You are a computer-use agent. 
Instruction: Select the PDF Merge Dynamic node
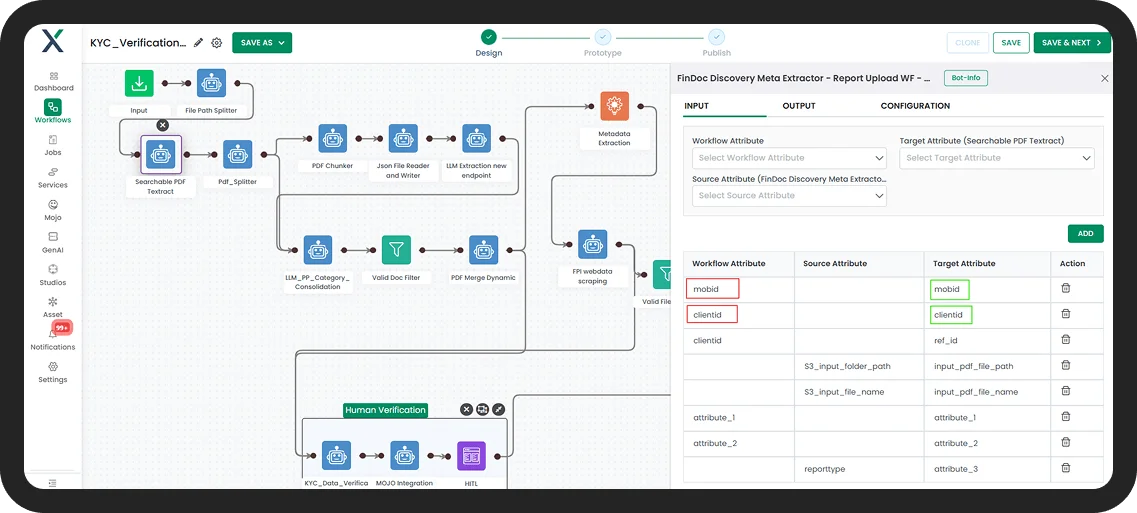483,250
